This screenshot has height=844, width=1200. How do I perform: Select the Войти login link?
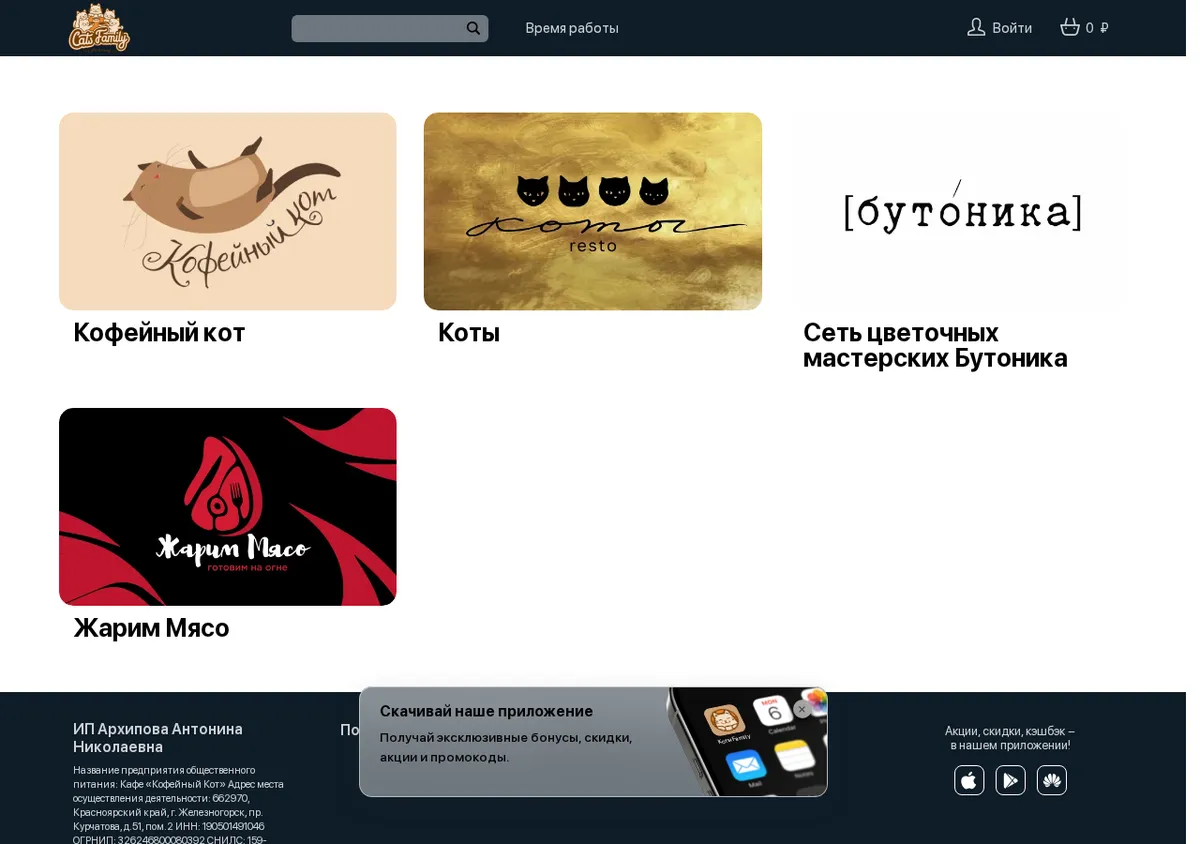(x=1012, y=28)
